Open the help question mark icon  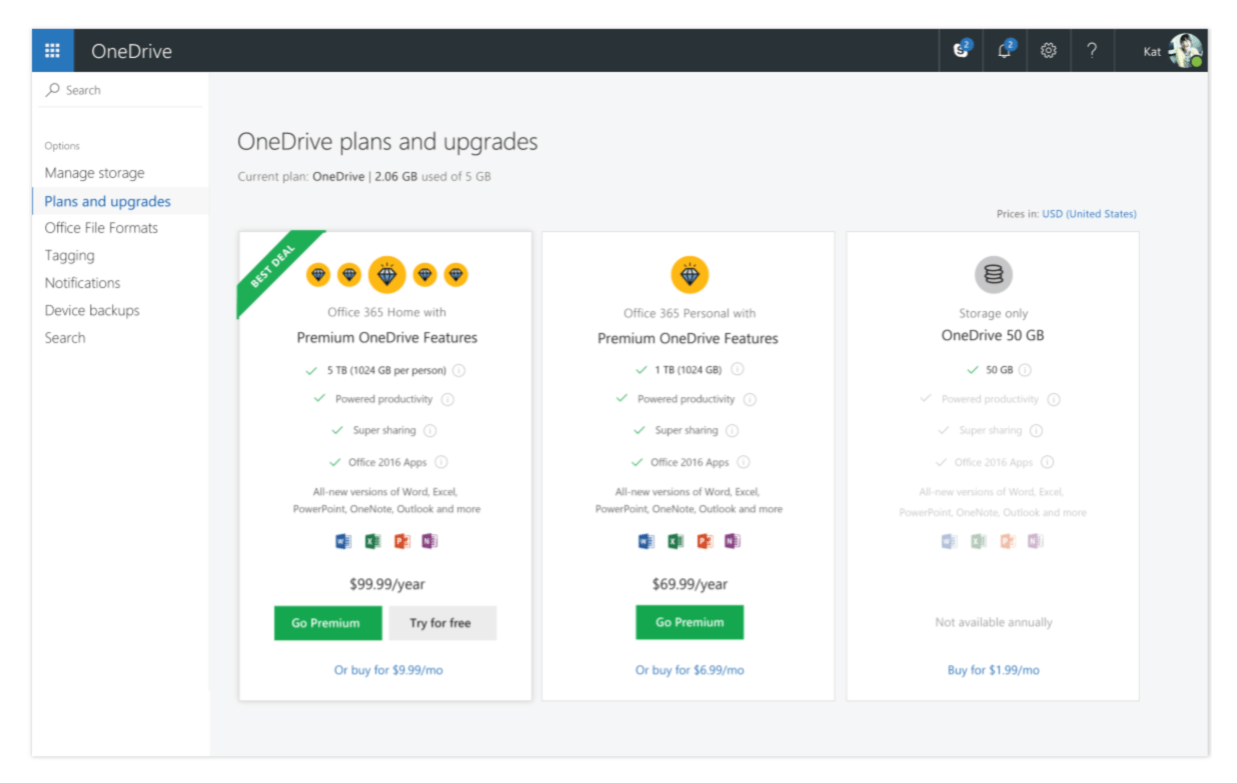point(1091,51)
